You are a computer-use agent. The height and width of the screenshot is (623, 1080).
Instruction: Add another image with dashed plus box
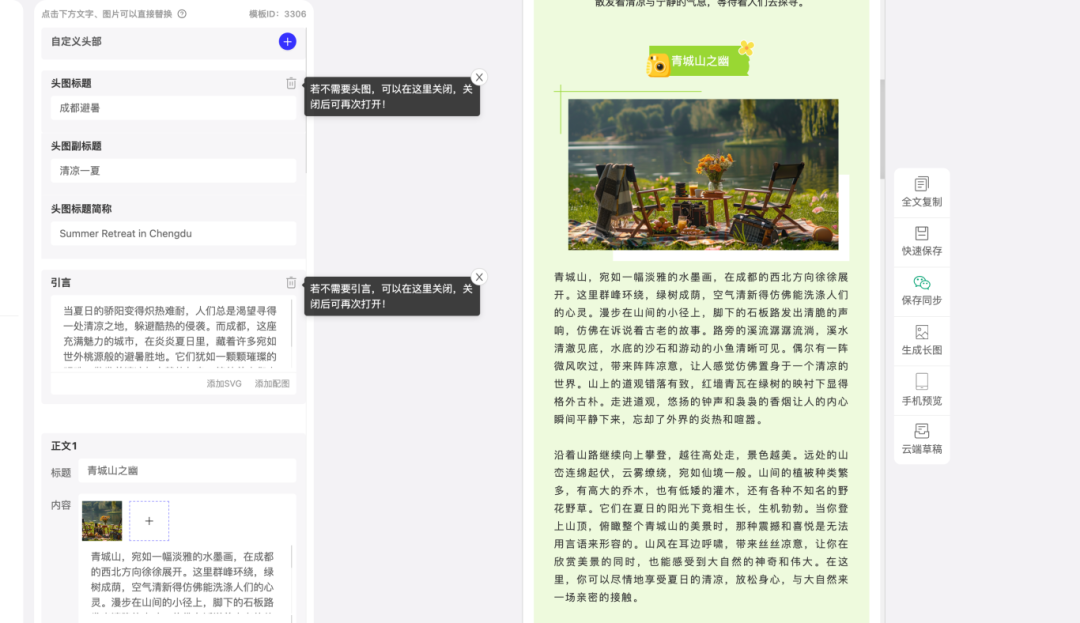pyautogui.click(x=149, y=521)
